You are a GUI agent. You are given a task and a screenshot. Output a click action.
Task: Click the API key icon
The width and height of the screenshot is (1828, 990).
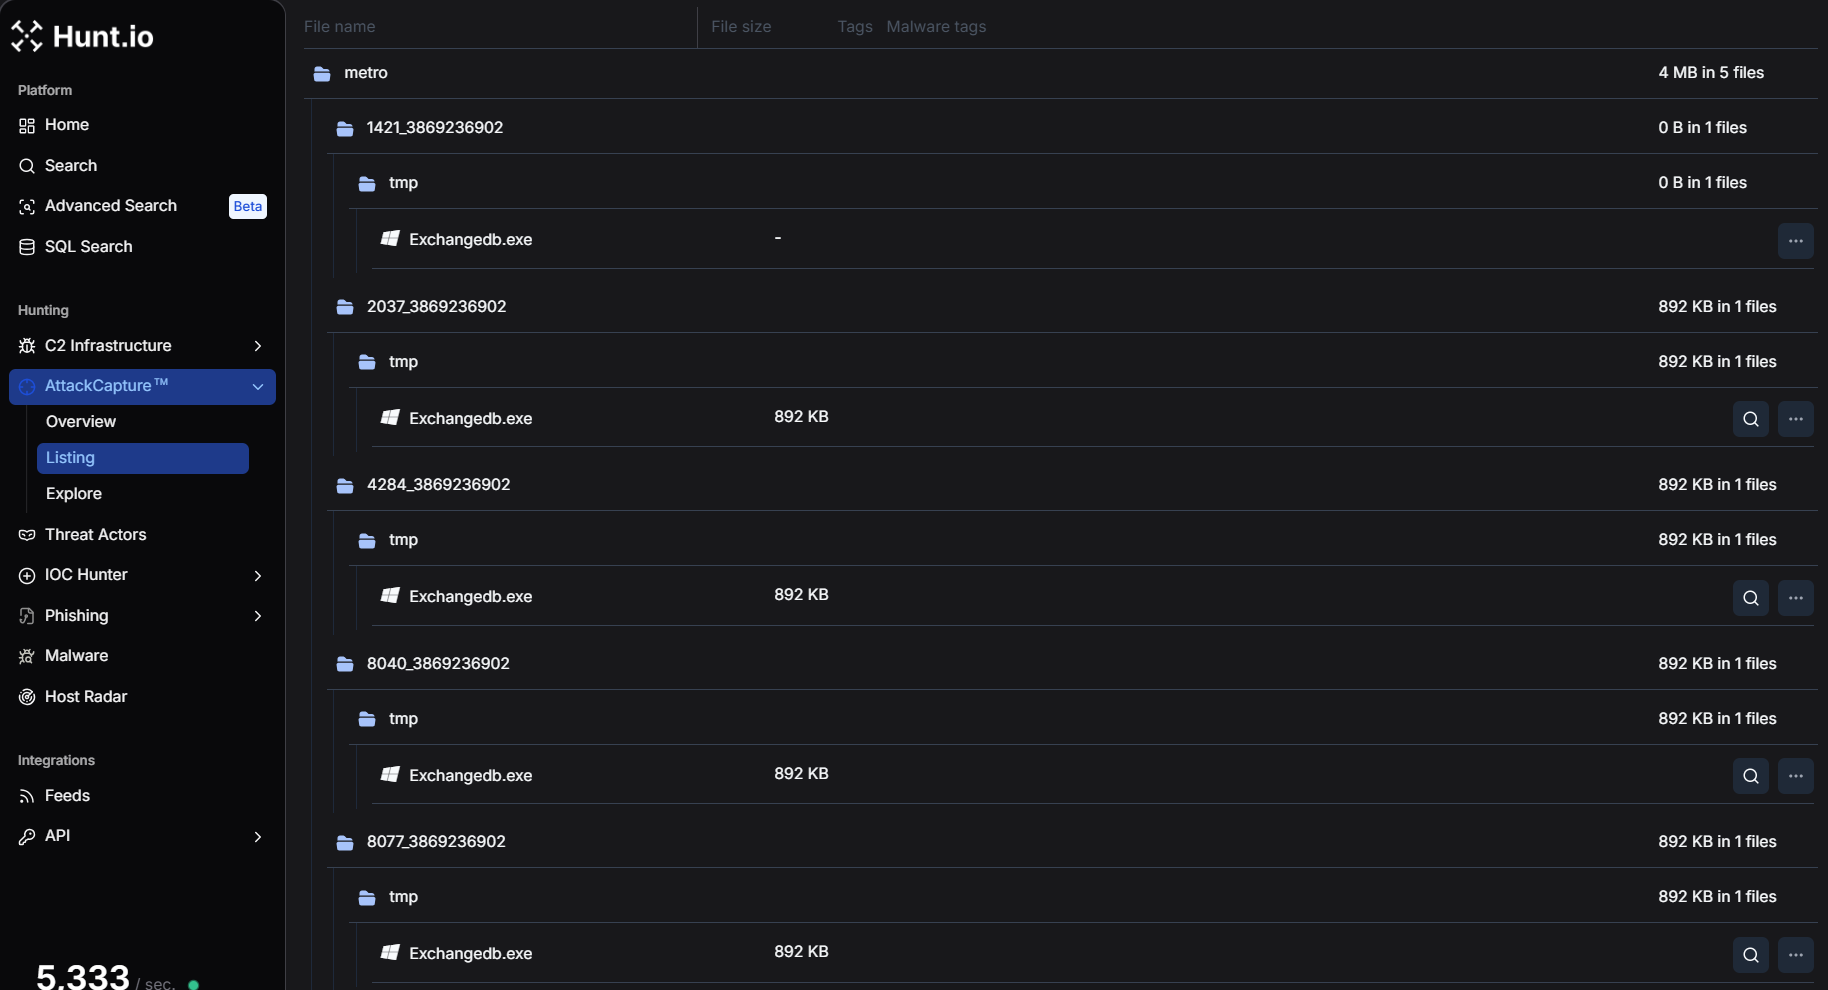coord(27,836)
